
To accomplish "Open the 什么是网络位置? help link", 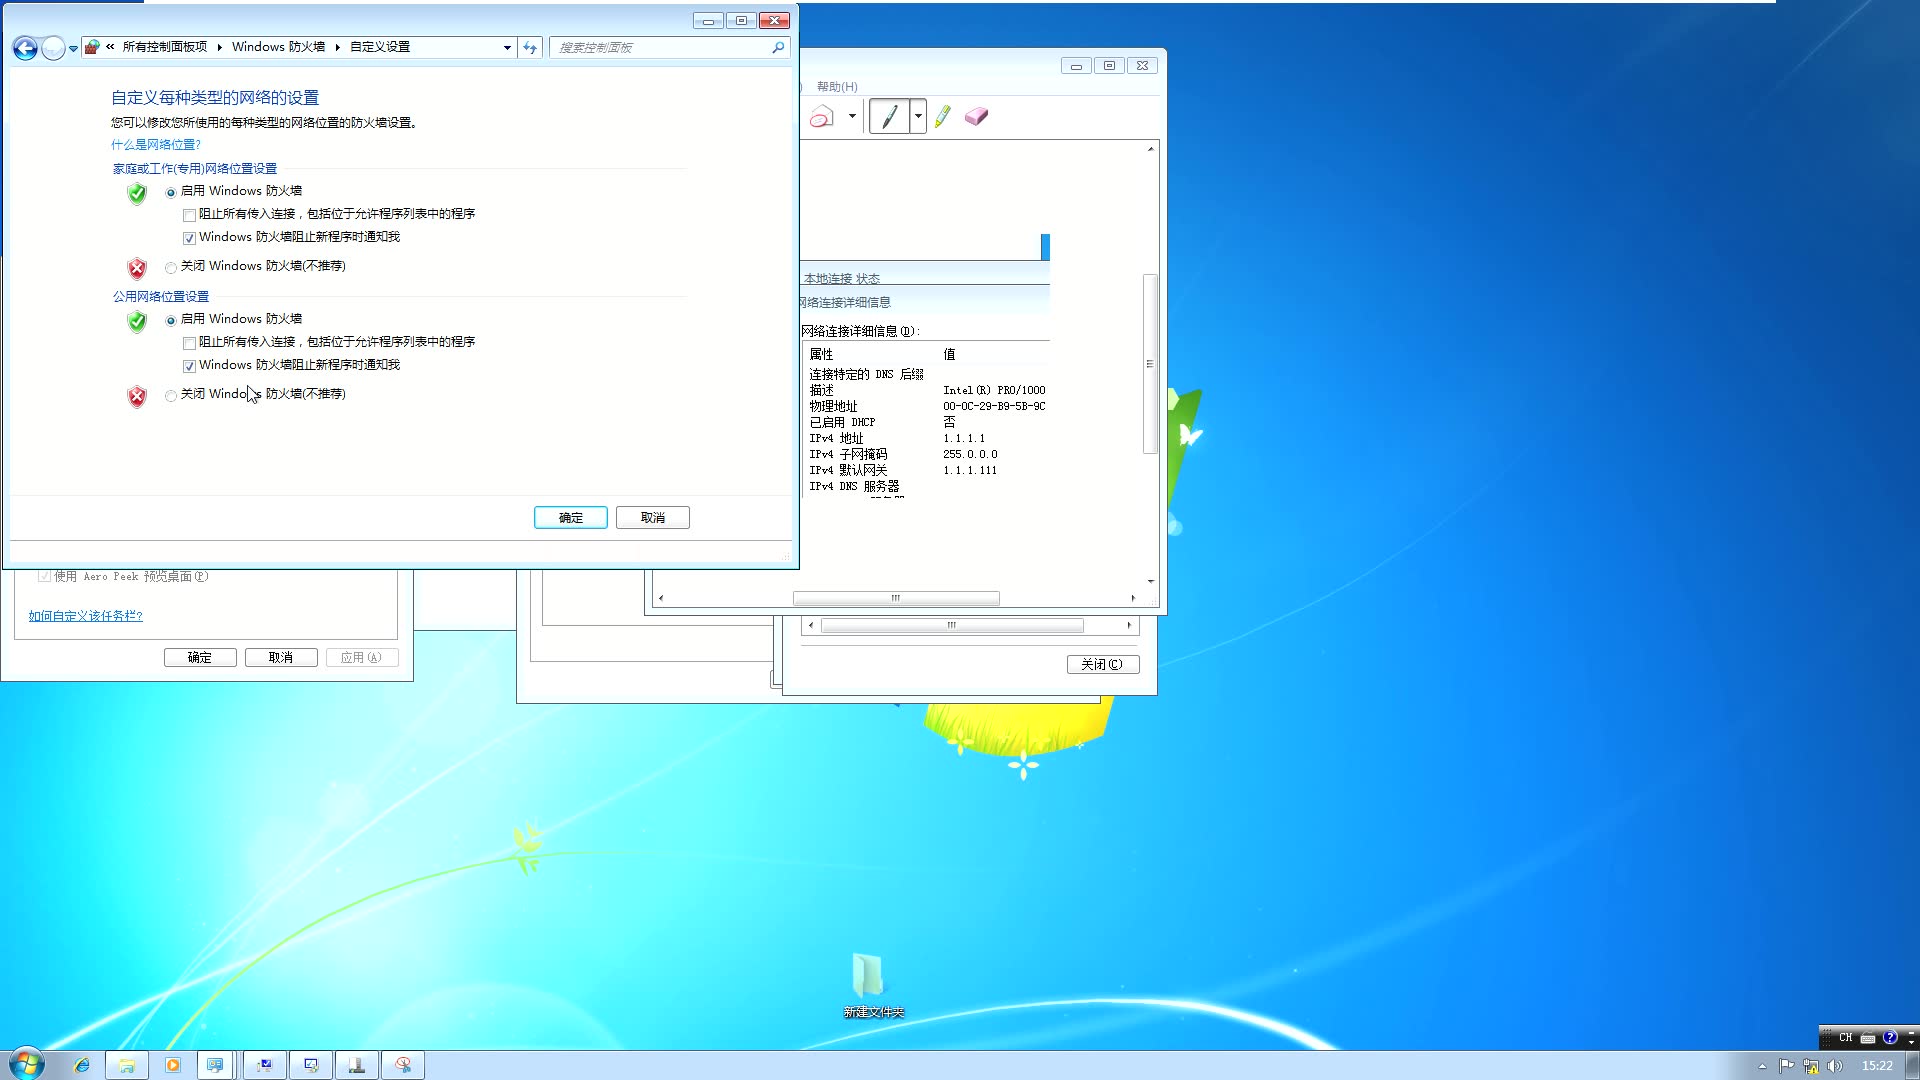I will point(155,144).
